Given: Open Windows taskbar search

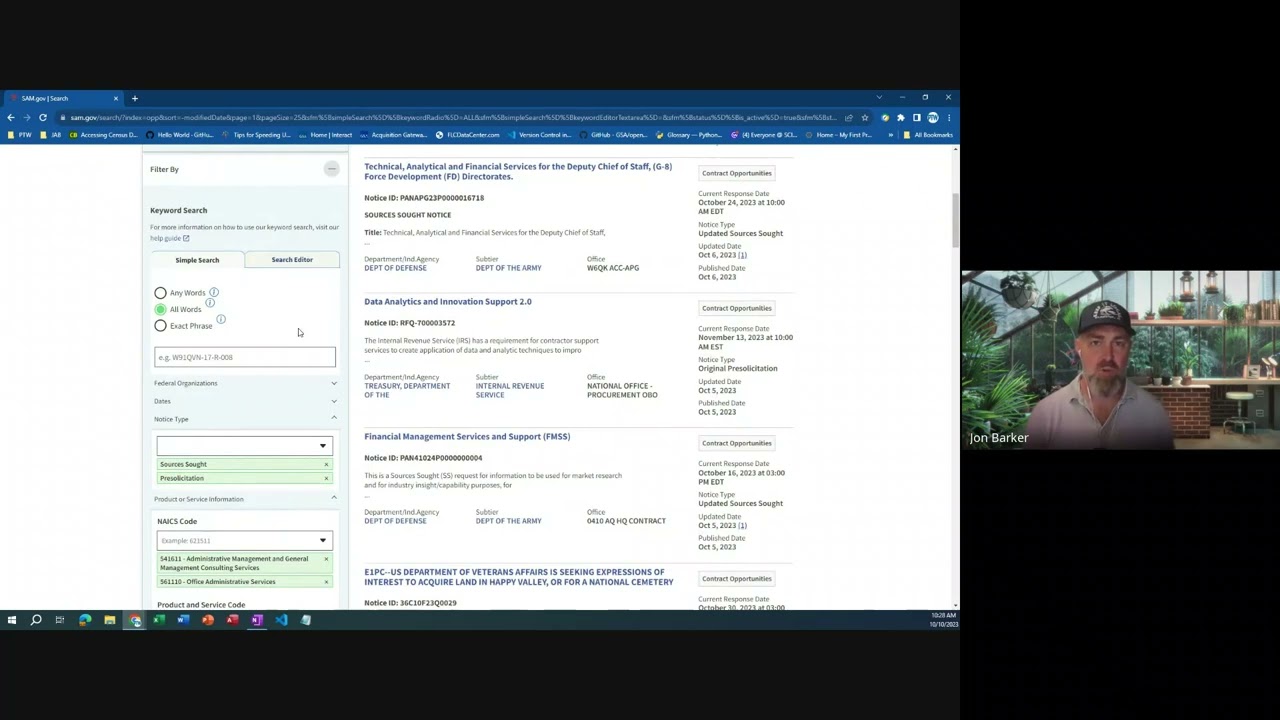Looking at the screenshot, I should (x=36, y=620).
